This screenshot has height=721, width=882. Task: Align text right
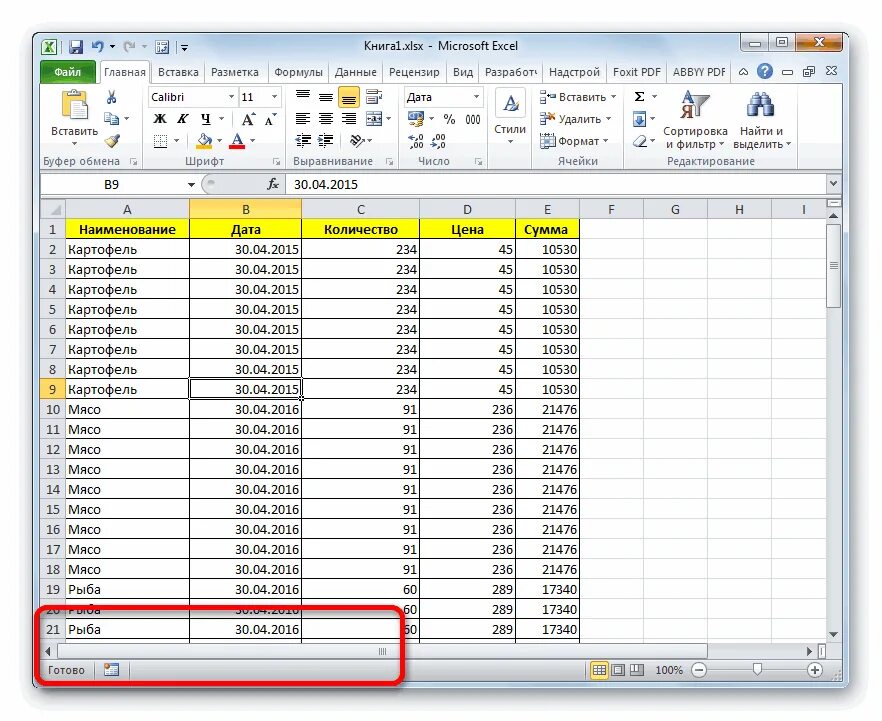point(349,119)
